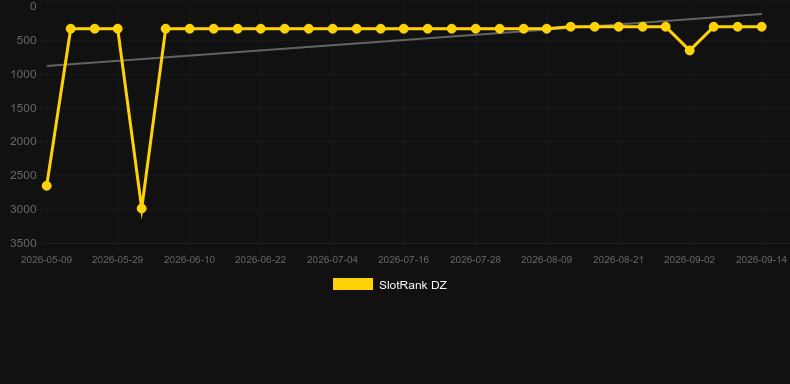Click the 2026-05-29 x-axis label
The width and height of the screenshot is (790, 384).
(117, 260)
